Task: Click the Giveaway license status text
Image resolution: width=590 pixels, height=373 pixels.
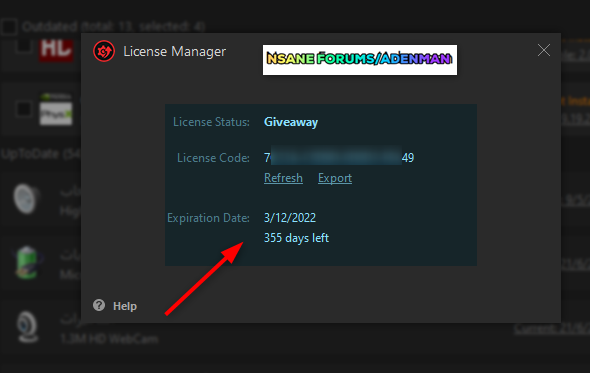Action: coord(291,122)
